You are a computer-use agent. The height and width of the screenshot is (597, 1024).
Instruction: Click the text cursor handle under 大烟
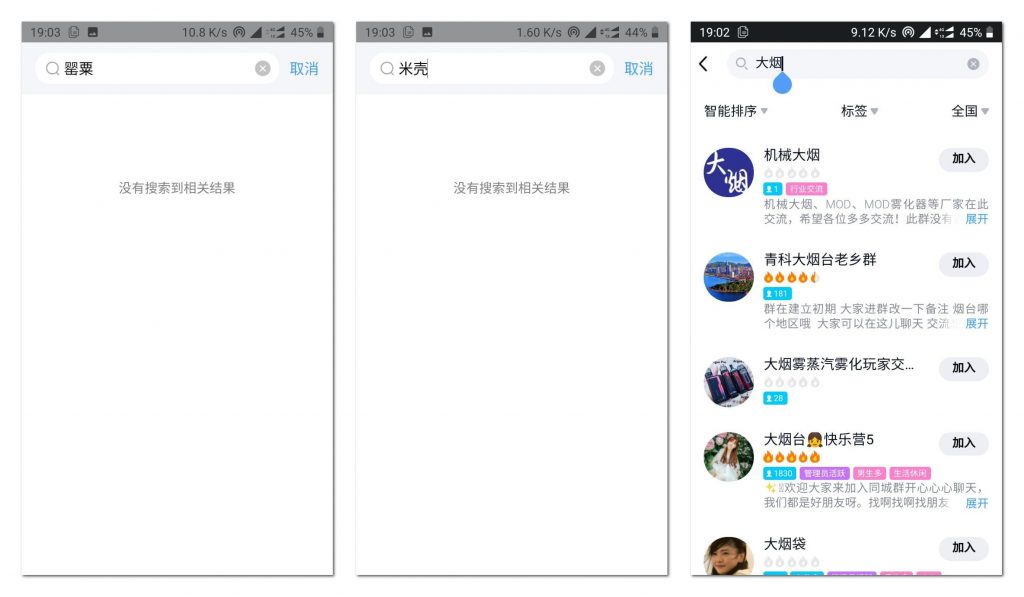tap(782, 84)
